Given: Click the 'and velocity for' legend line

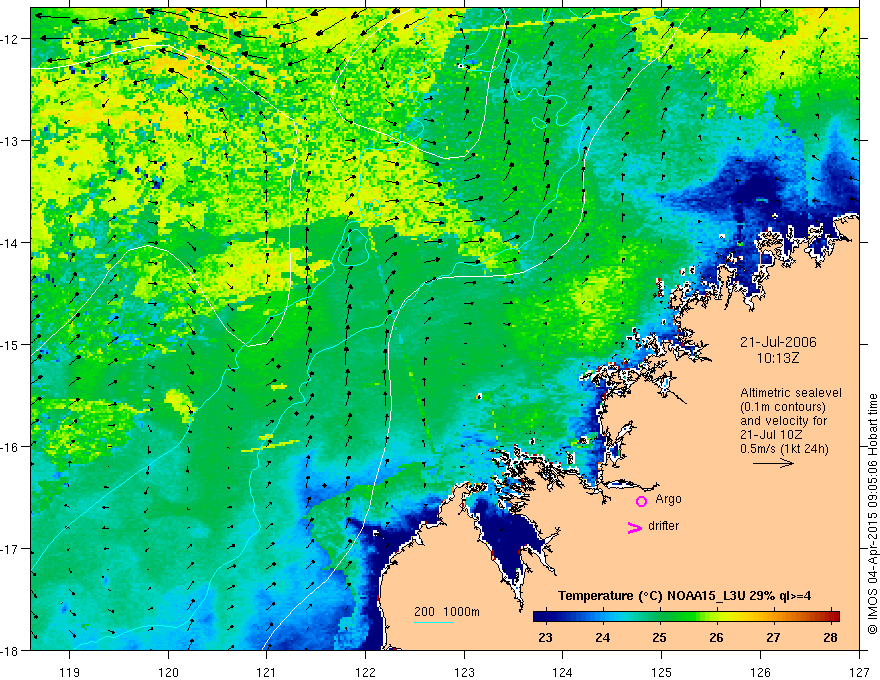Looking at the screenshot, I should pyautogui.click(x=783, y=421).
